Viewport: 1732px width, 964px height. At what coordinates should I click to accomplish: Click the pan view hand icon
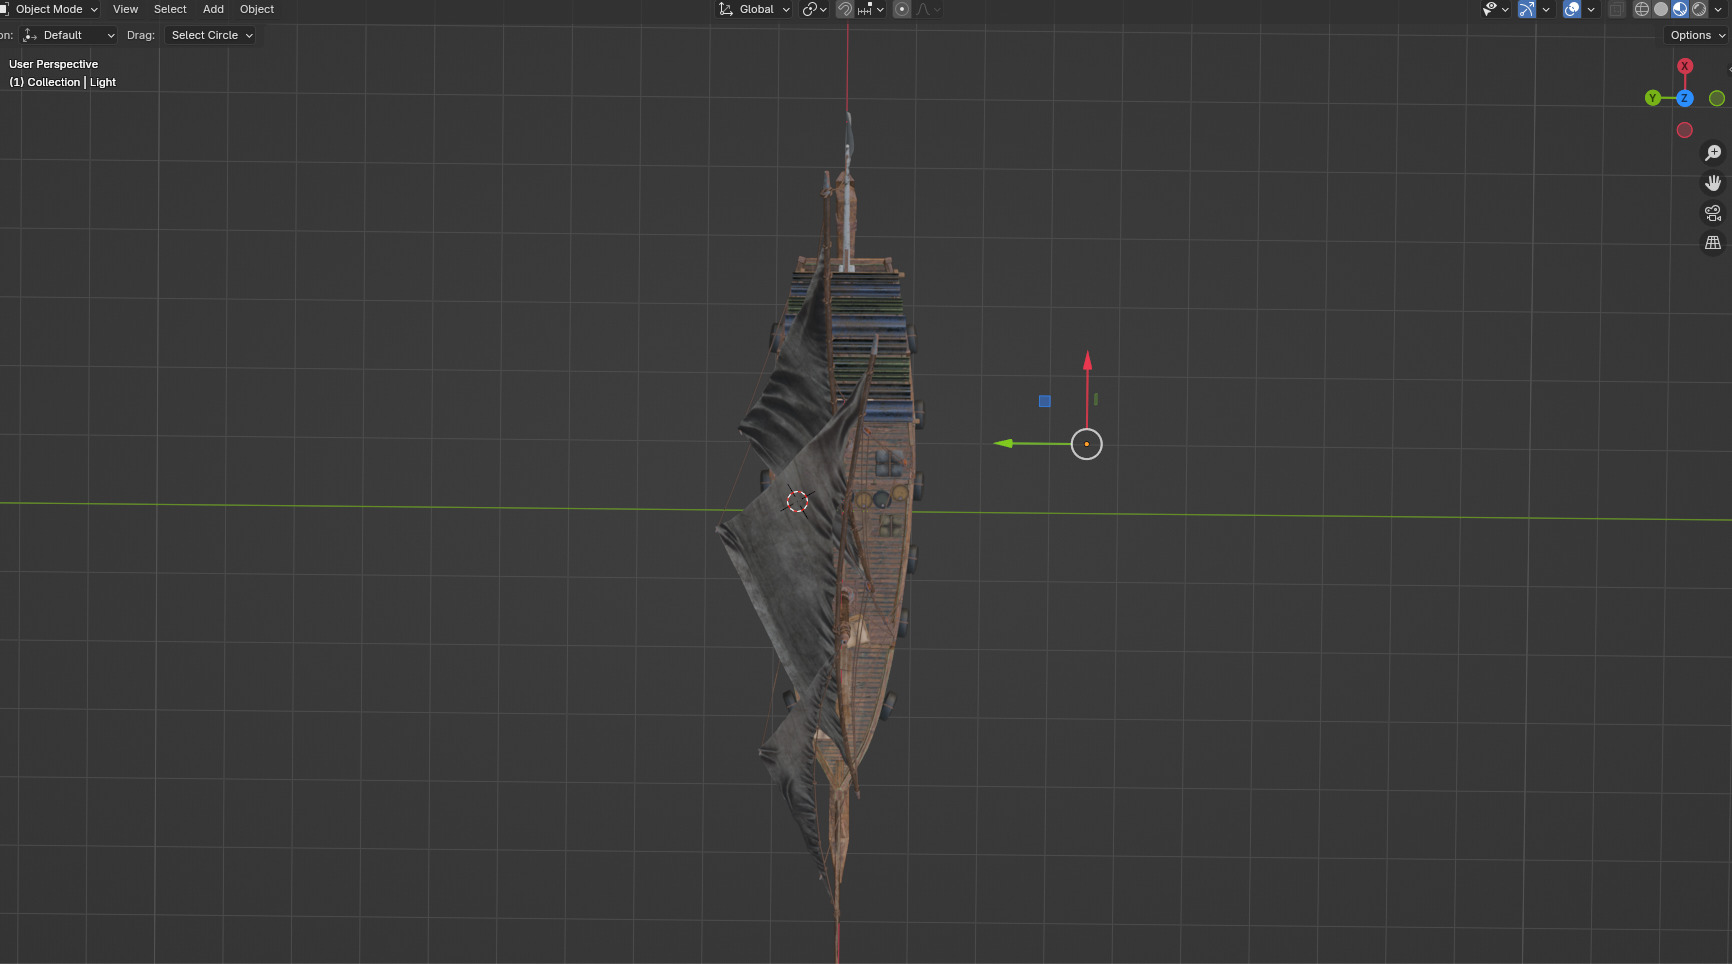coord(1713,183)
